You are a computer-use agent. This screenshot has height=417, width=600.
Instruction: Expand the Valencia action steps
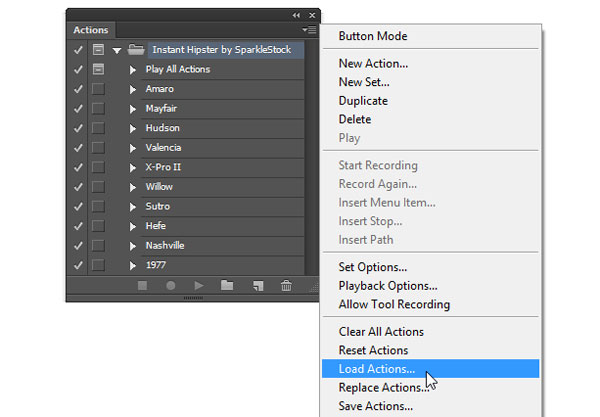pyautogui.click(x=132, y=148)
